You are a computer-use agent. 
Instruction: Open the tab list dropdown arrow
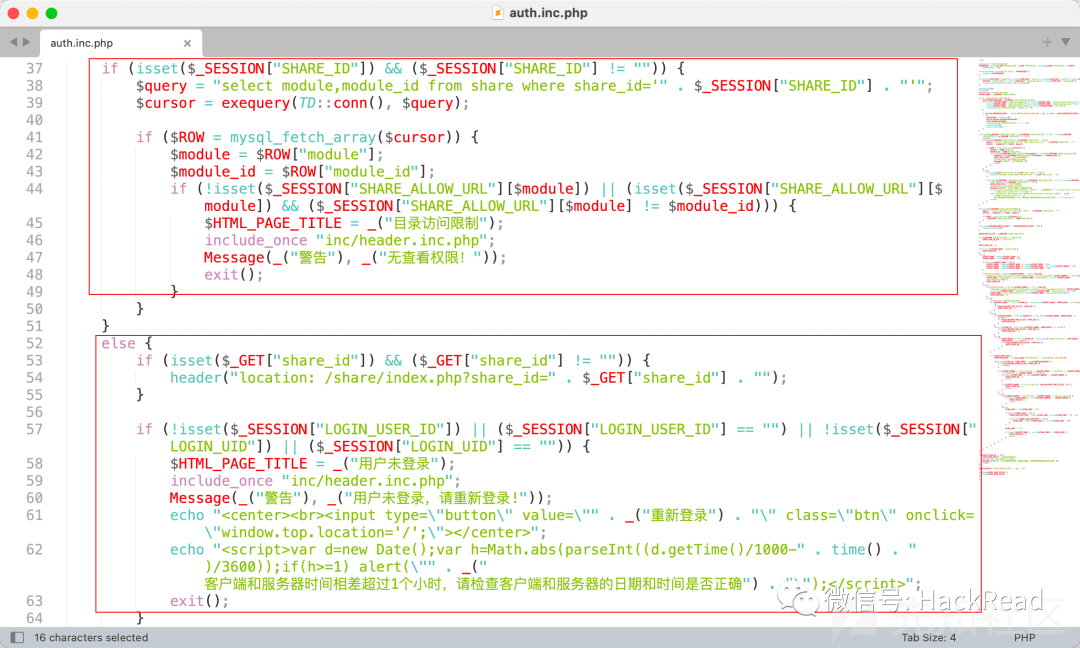point(1066,42)
